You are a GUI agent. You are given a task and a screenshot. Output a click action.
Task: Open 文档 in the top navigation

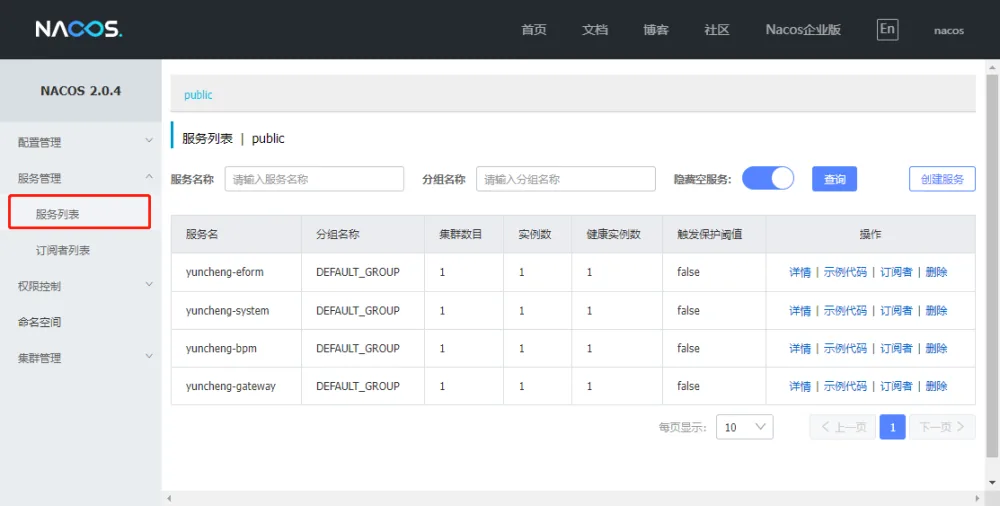[595, 30]
